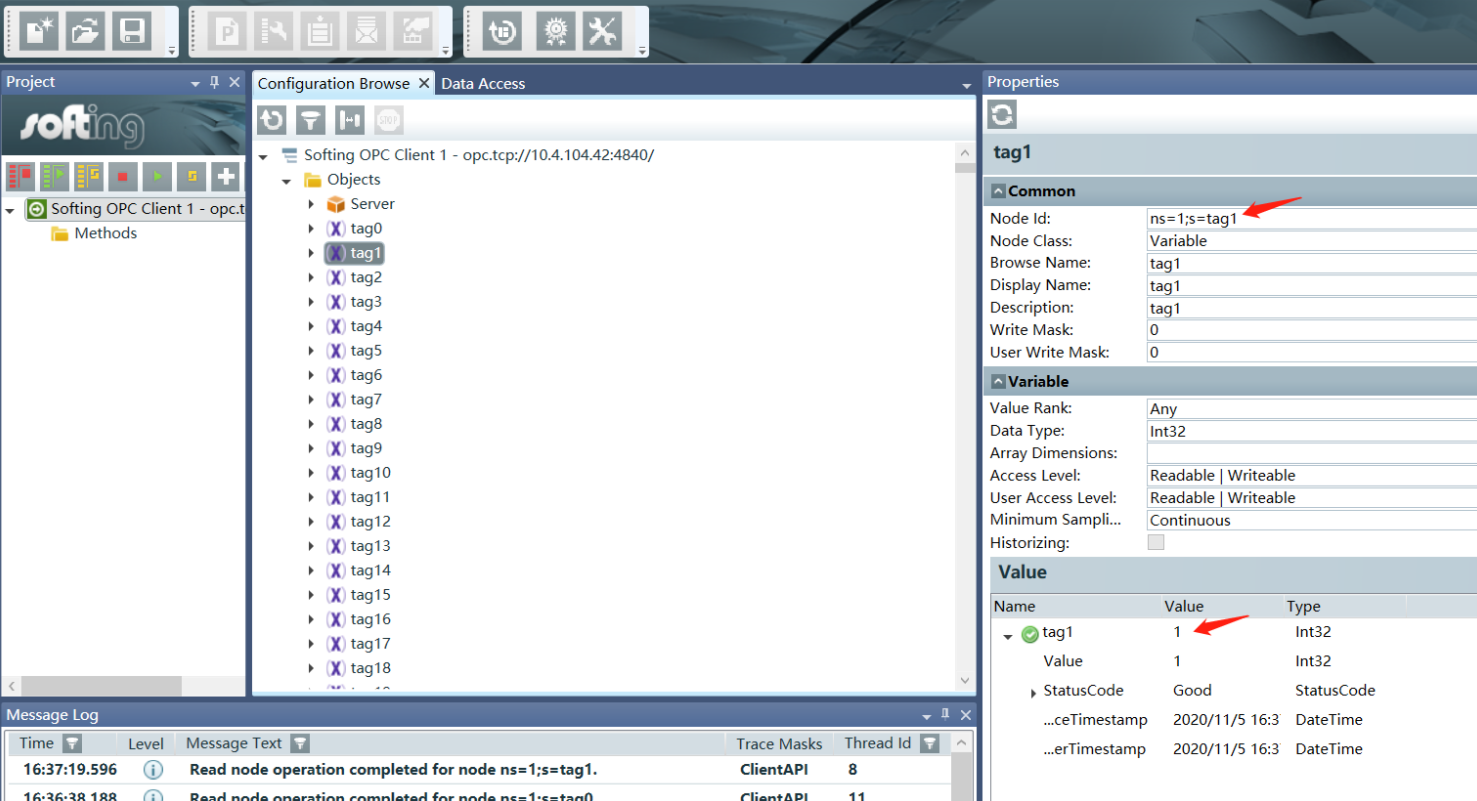This screenshot has height=801, width=1477.
Task: Click the Trace Masks column header
Action: pos(779,744)
